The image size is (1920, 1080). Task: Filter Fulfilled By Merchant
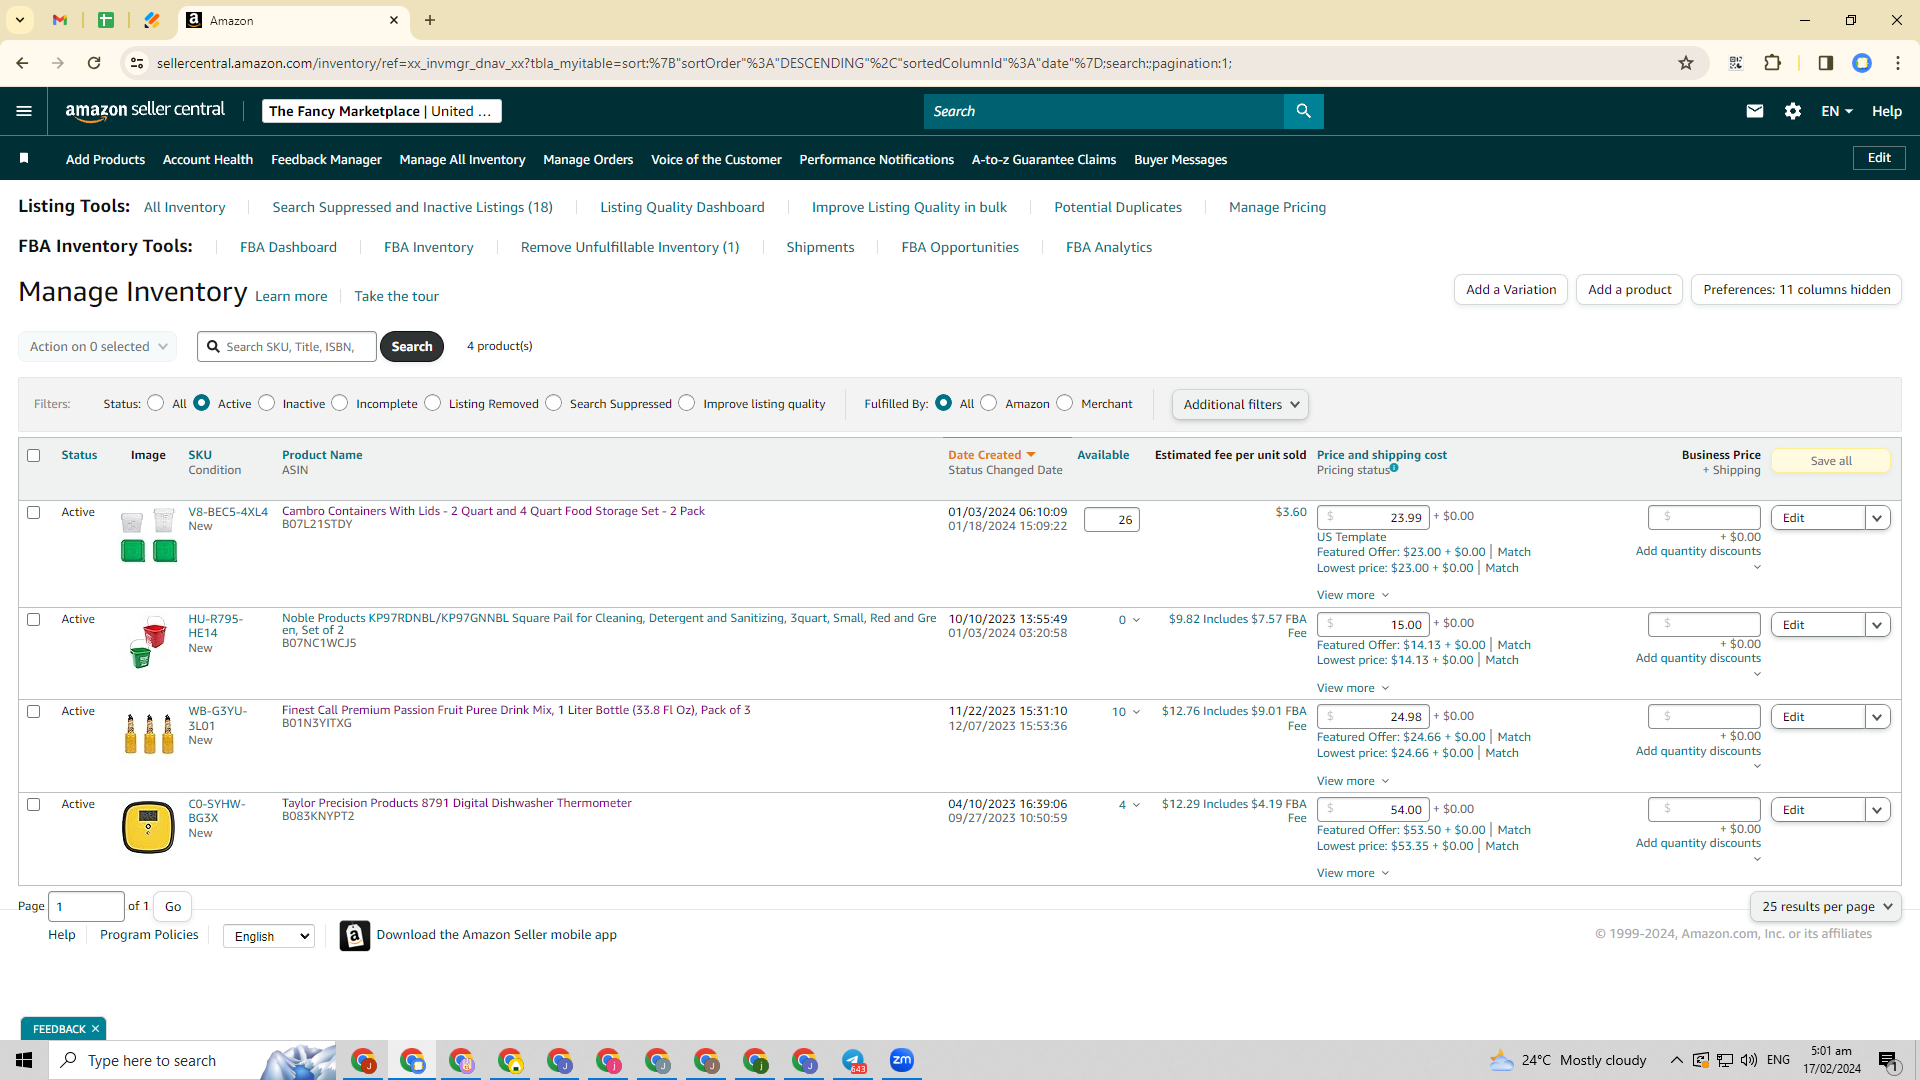pos(1065,403)
